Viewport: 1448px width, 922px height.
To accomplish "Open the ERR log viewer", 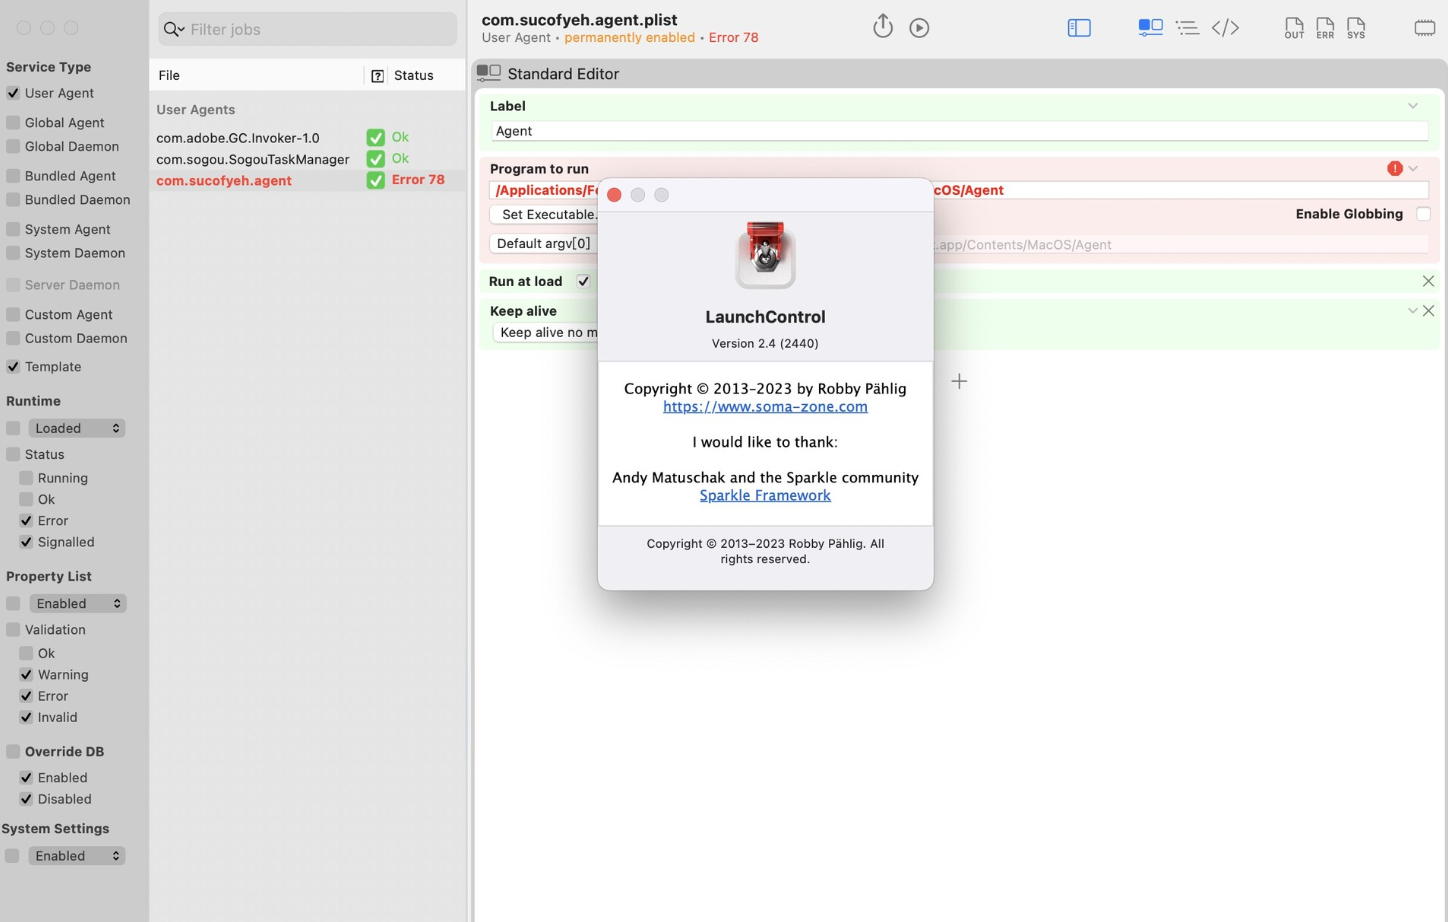I will coord(1324,27).
